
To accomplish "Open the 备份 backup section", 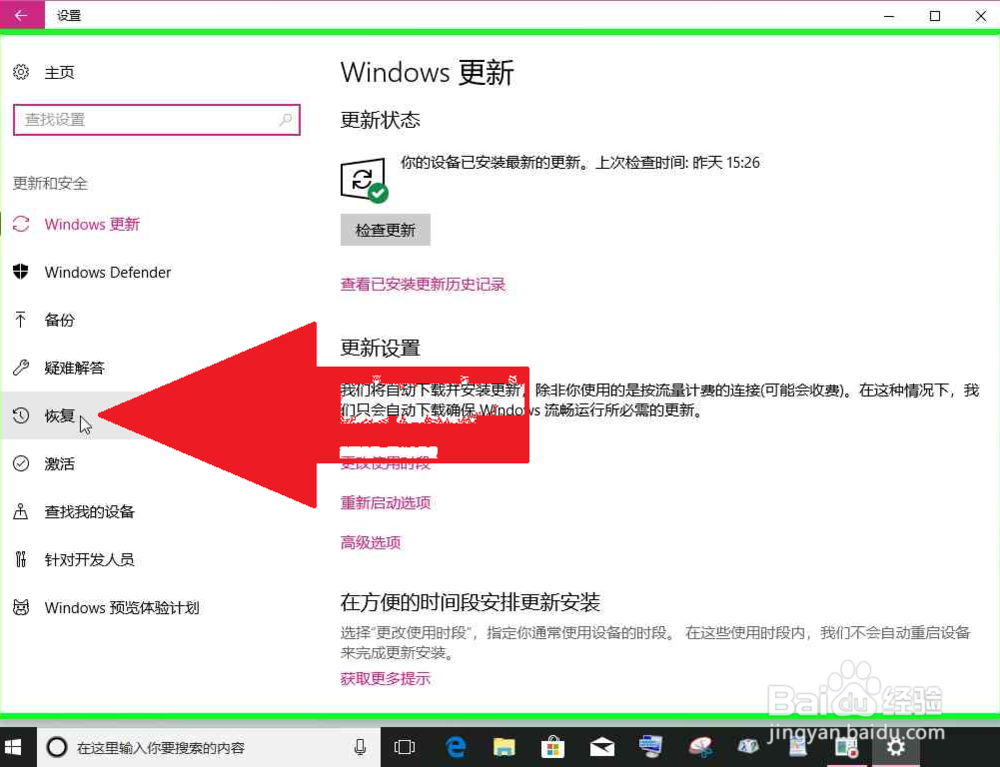I will pyautogui.click(x=59, y=320).
